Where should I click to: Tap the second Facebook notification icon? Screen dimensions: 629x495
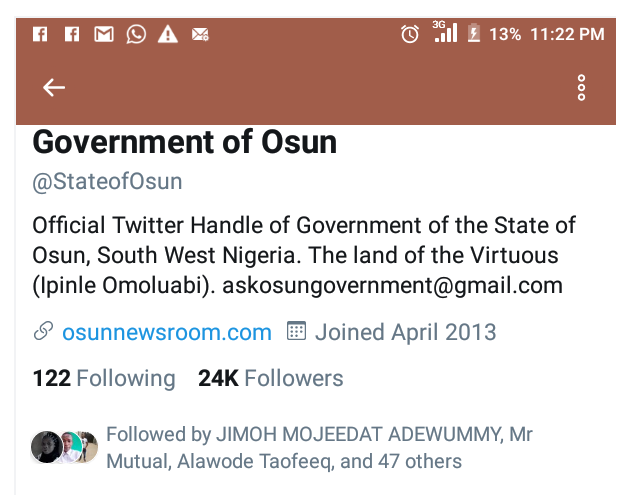point(72,34)
